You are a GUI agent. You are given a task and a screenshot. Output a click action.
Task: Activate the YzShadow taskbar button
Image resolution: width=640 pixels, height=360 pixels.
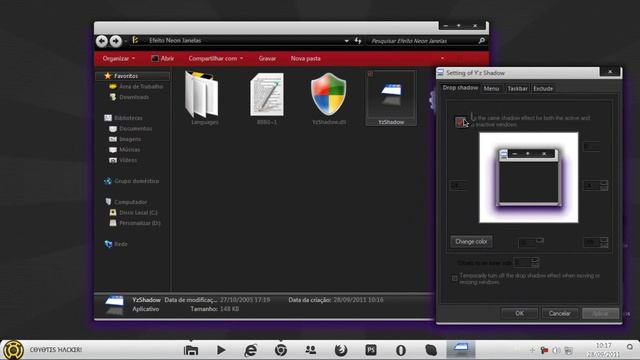(x=461, y=350)
